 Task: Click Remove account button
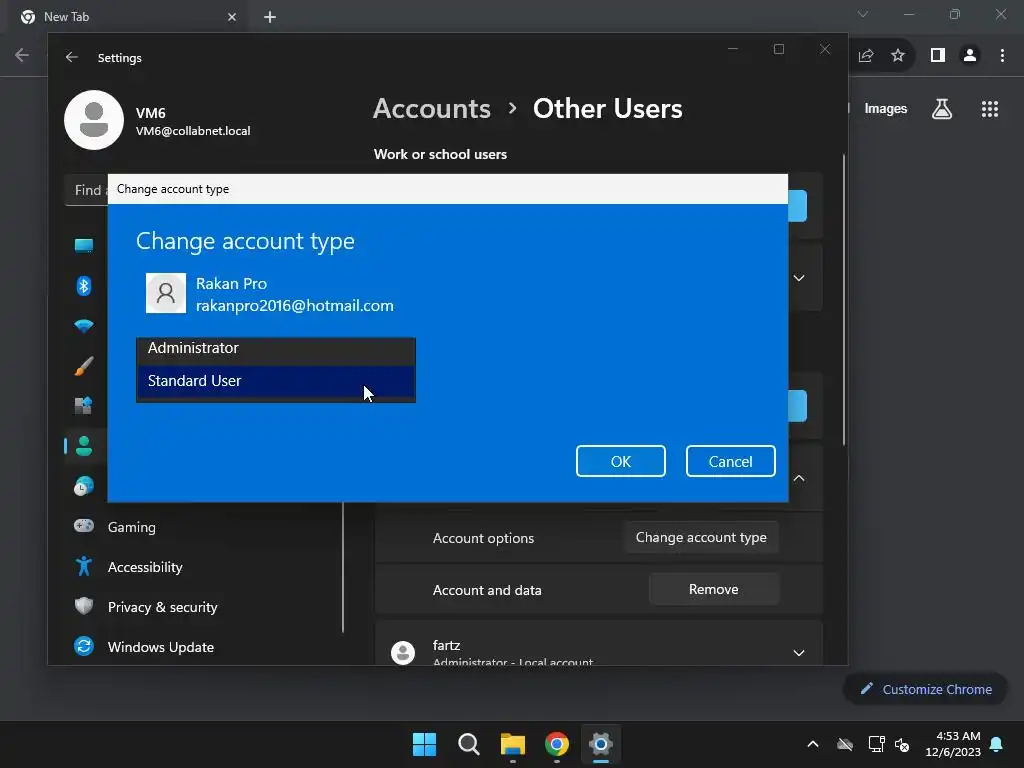point(713,589)
